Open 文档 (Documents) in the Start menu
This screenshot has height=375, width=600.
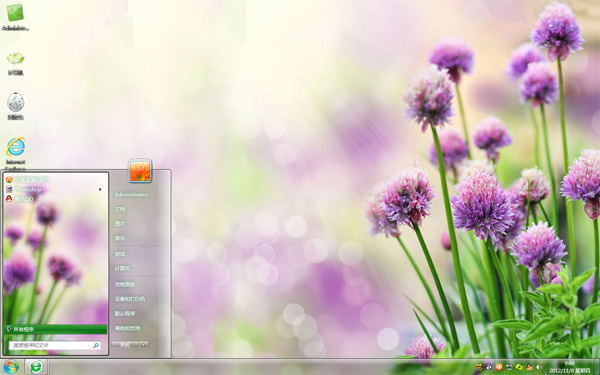(120, 209)
